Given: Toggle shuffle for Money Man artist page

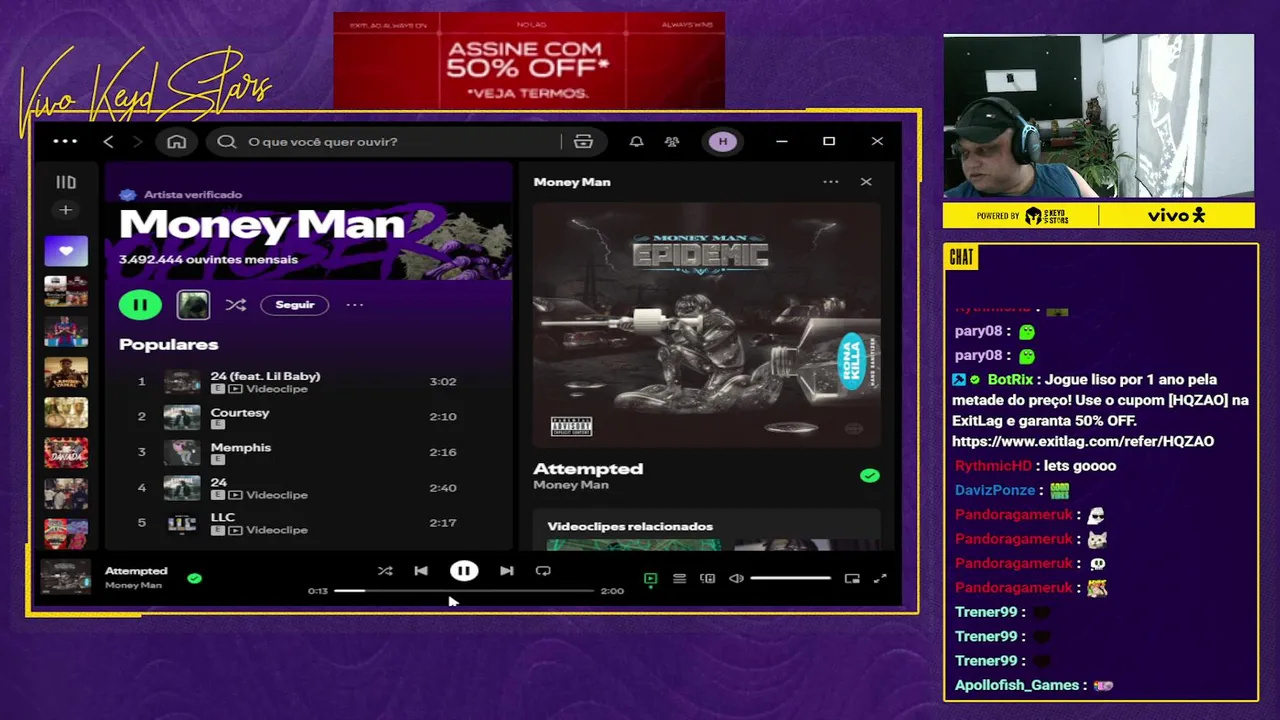Looking at the screenshot, I should pyautogui.click(x=235, y=305).
